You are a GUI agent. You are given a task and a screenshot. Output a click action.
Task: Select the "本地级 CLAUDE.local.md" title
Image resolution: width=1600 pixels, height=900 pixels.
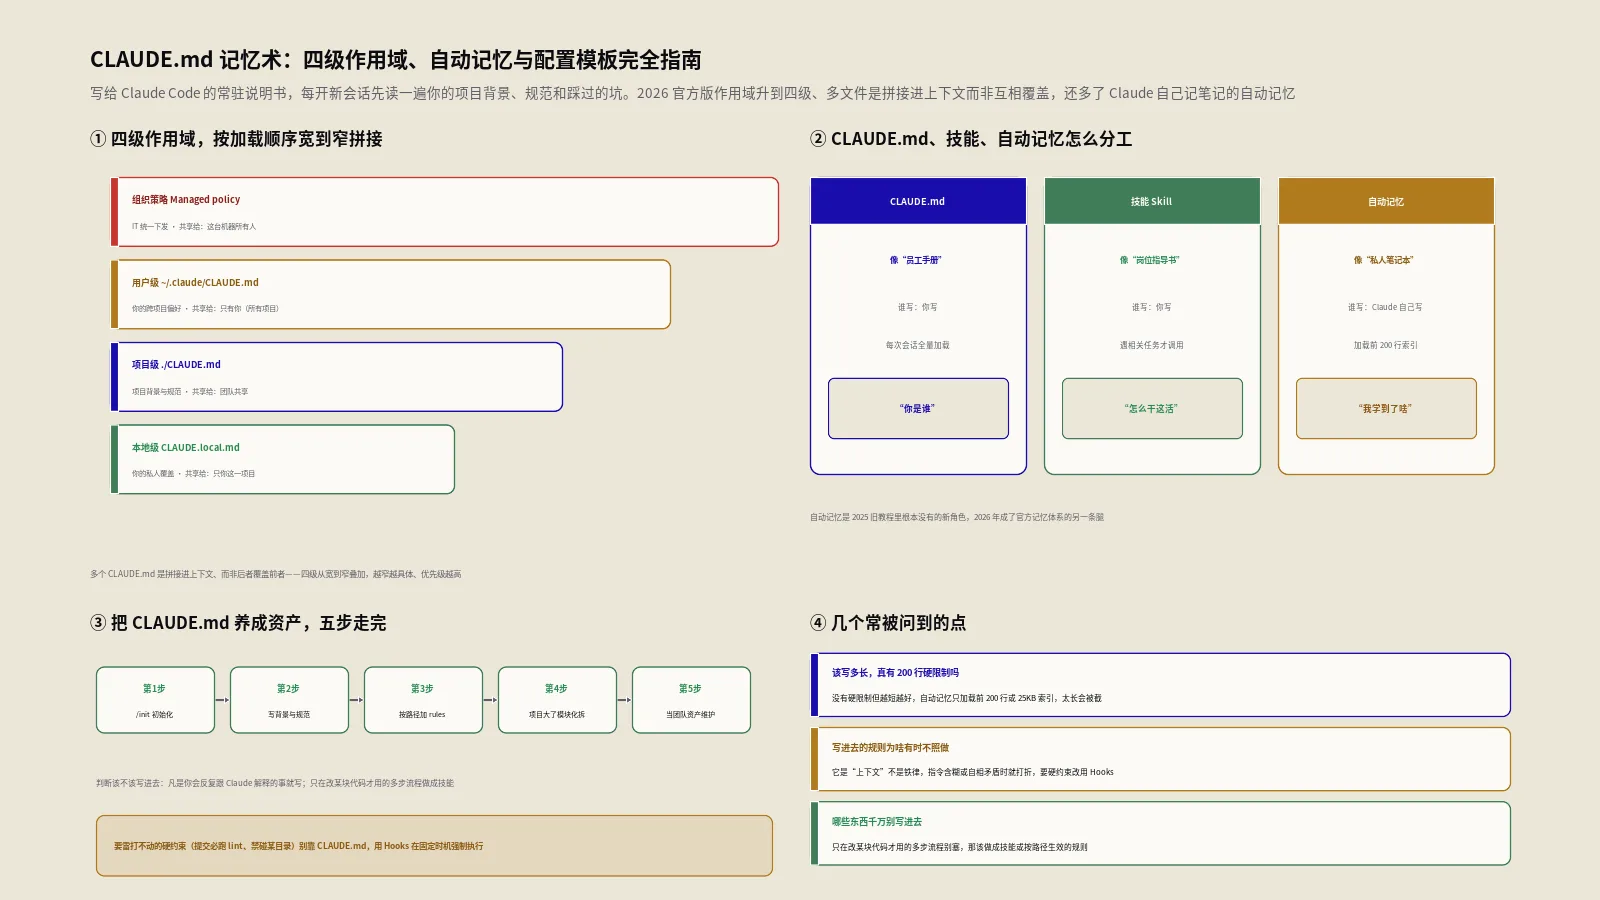coord(186,448)
